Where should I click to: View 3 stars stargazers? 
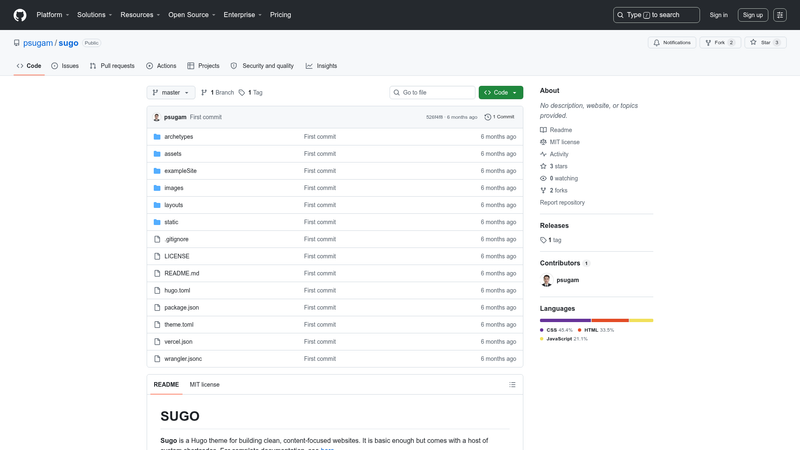click(x=554, y=166)
